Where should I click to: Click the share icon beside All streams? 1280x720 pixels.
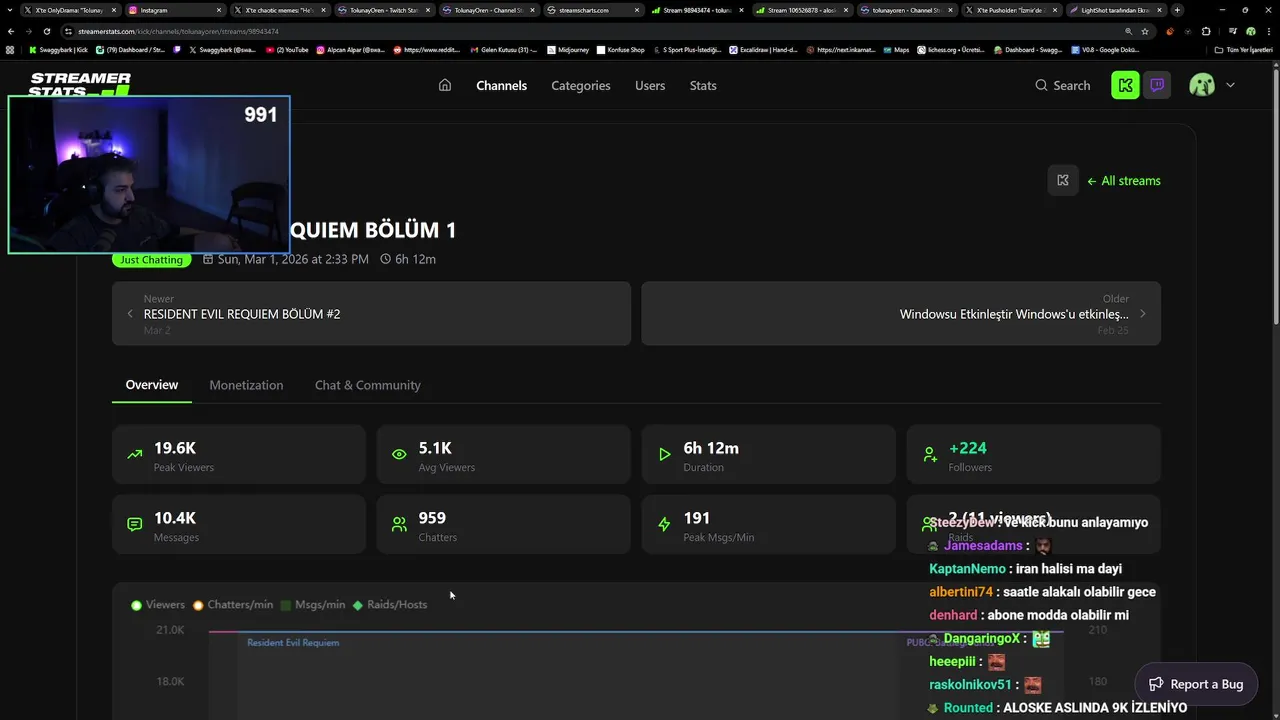[1063, 180]
